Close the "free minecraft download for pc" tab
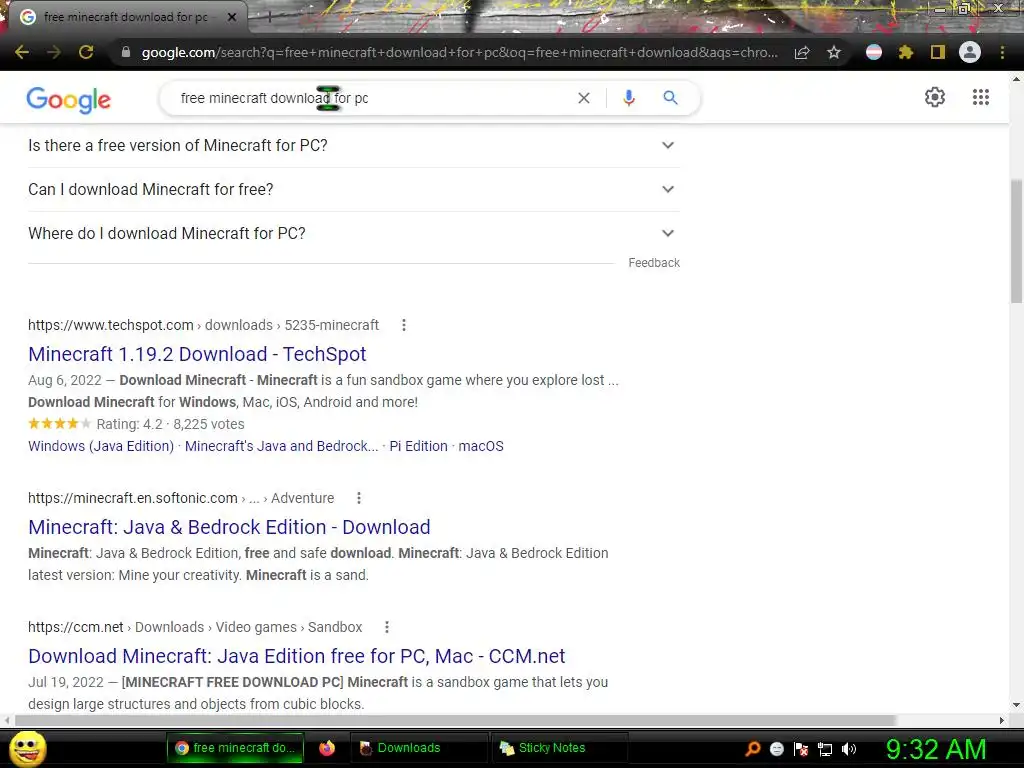Image resolution: width=1024 pixels, height=768 pixels. [x=232, y=18]
